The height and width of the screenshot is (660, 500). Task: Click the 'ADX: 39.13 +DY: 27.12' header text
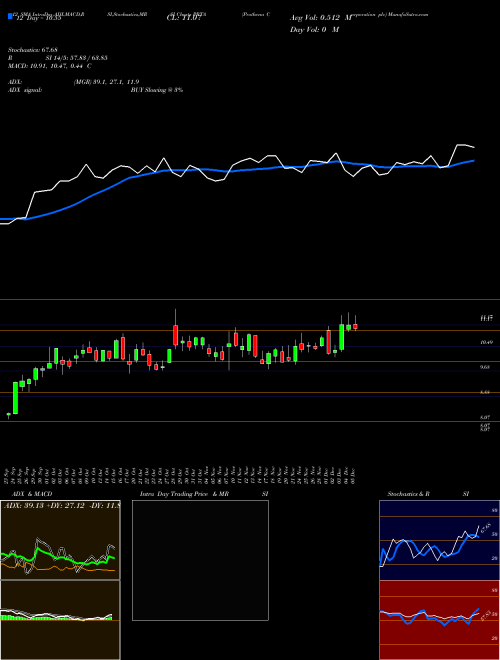click(45, 506)
